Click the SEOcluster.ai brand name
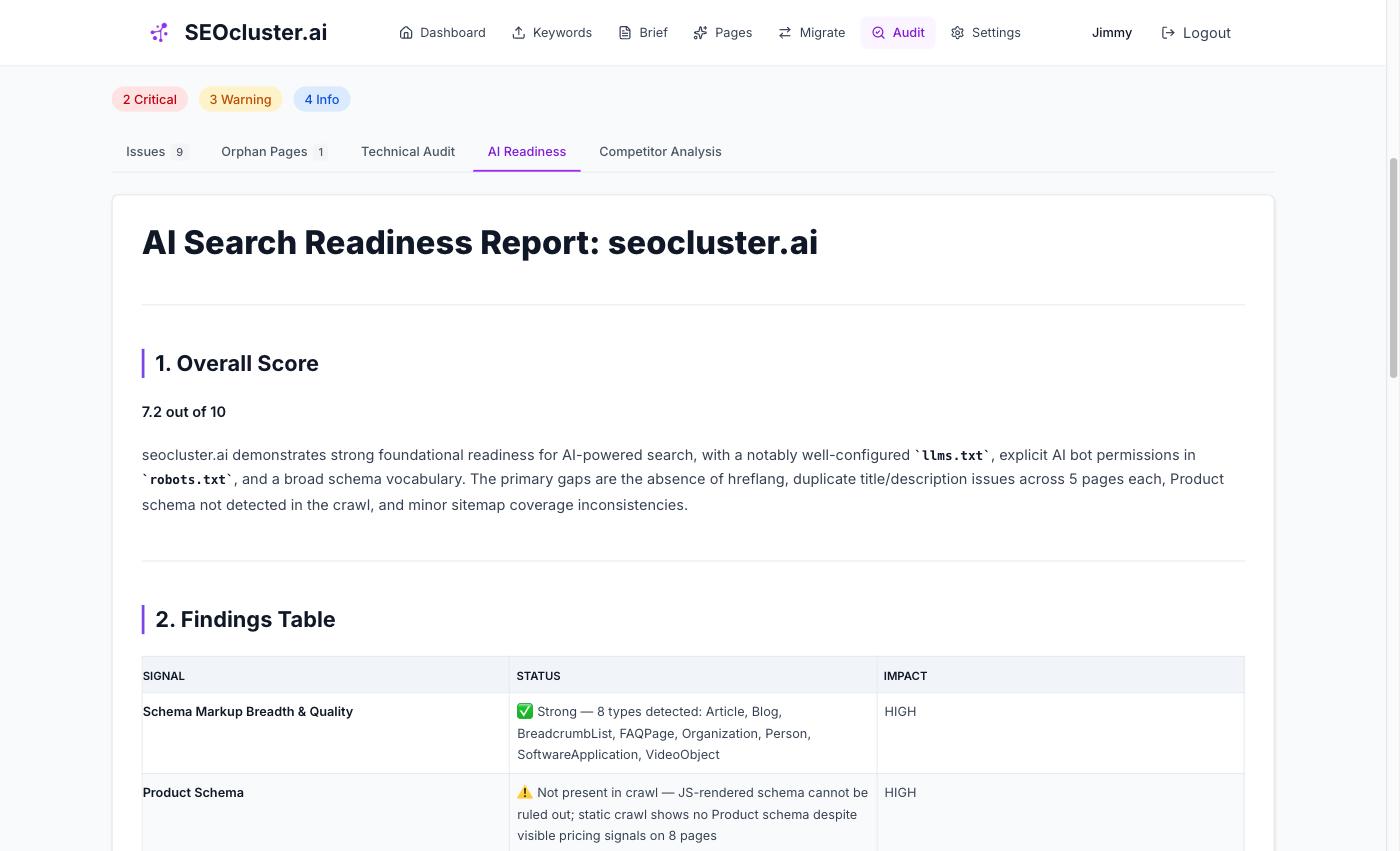Screen dimensions: 1400x851 pos(256,33)
